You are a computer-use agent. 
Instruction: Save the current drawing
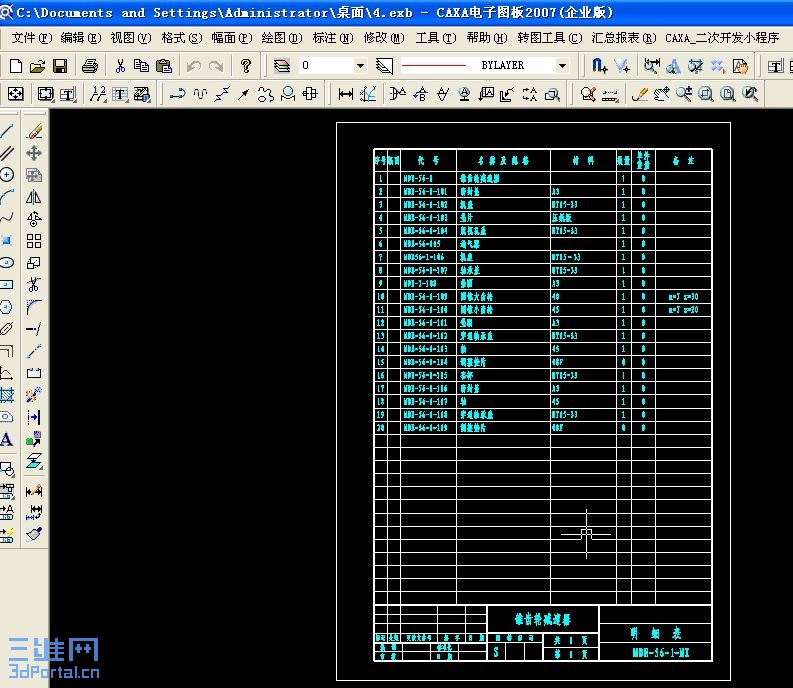pos(60,66)
